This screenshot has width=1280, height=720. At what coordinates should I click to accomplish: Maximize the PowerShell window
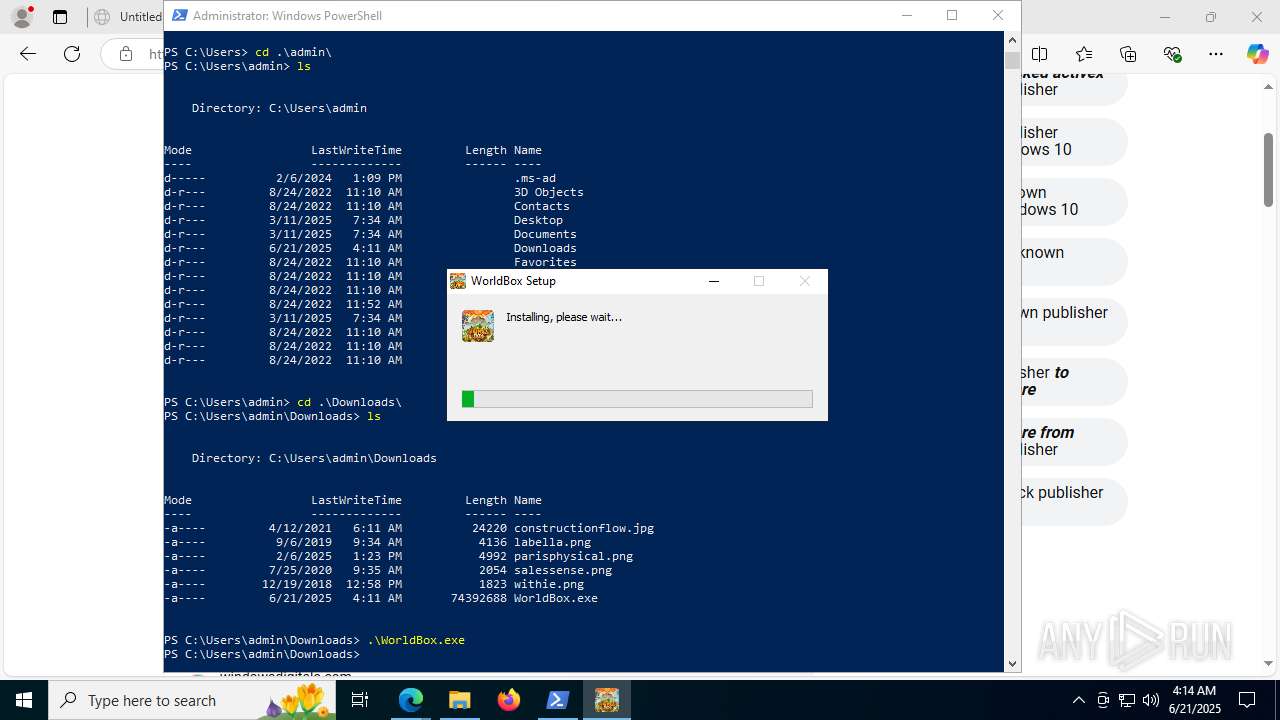(952, 15)
